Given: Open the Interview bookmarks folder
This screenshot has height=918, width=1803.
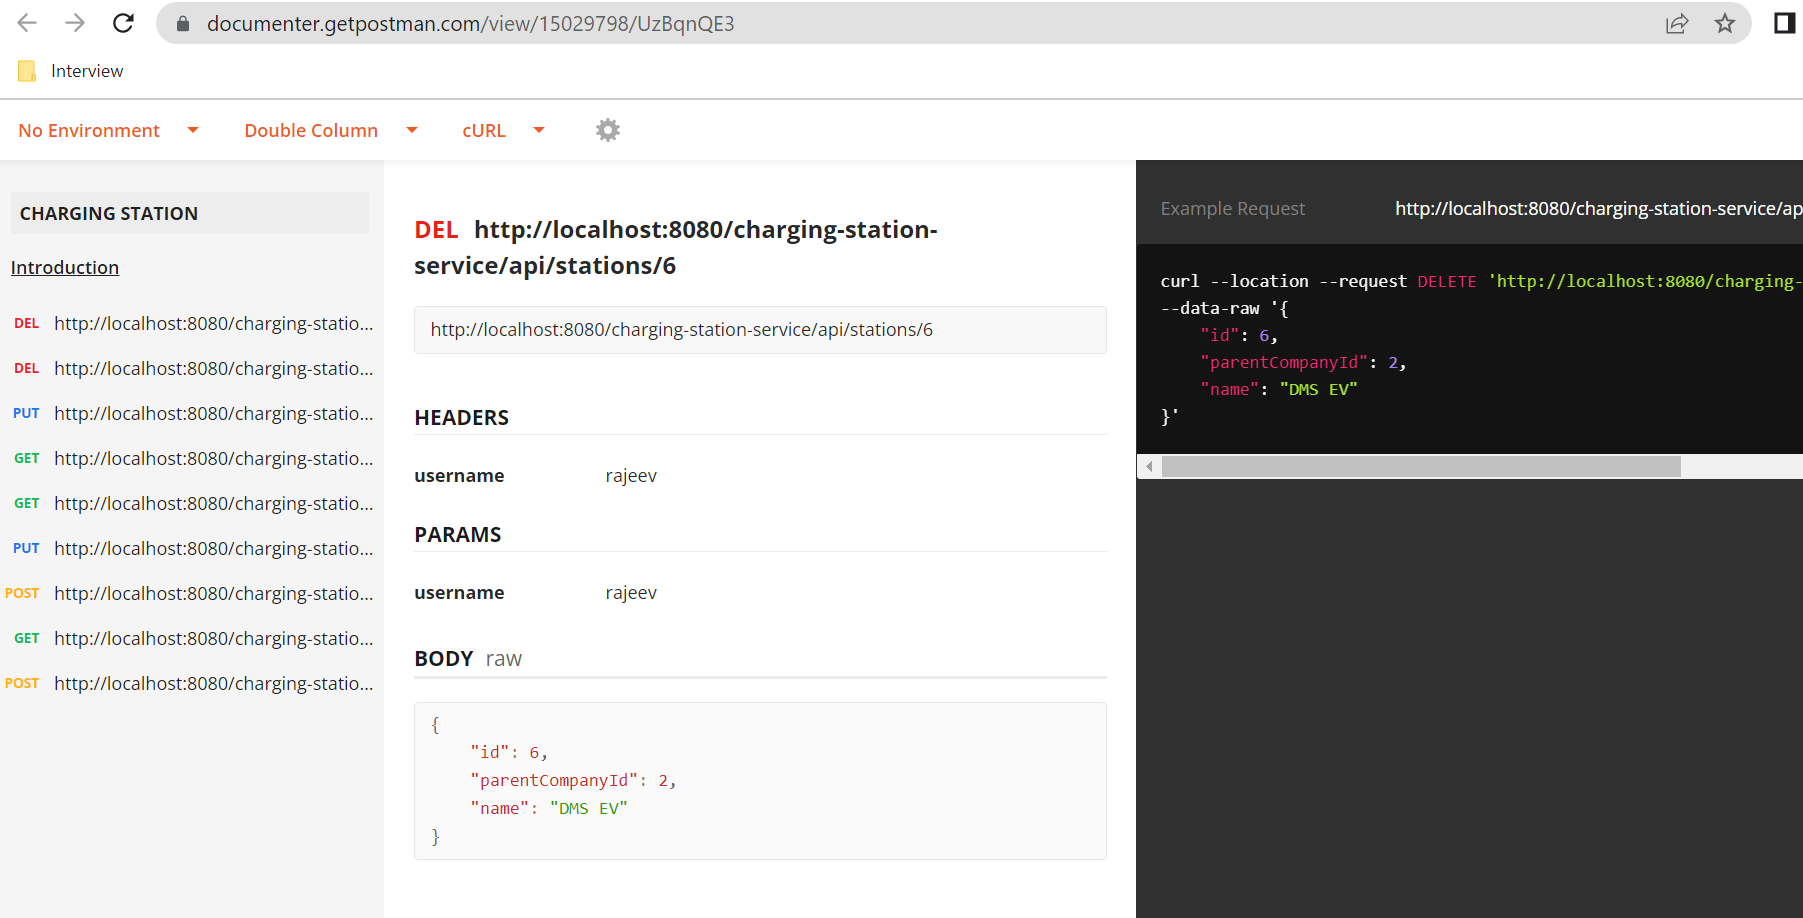Looking at the screenshot, I should coord(71,71).
